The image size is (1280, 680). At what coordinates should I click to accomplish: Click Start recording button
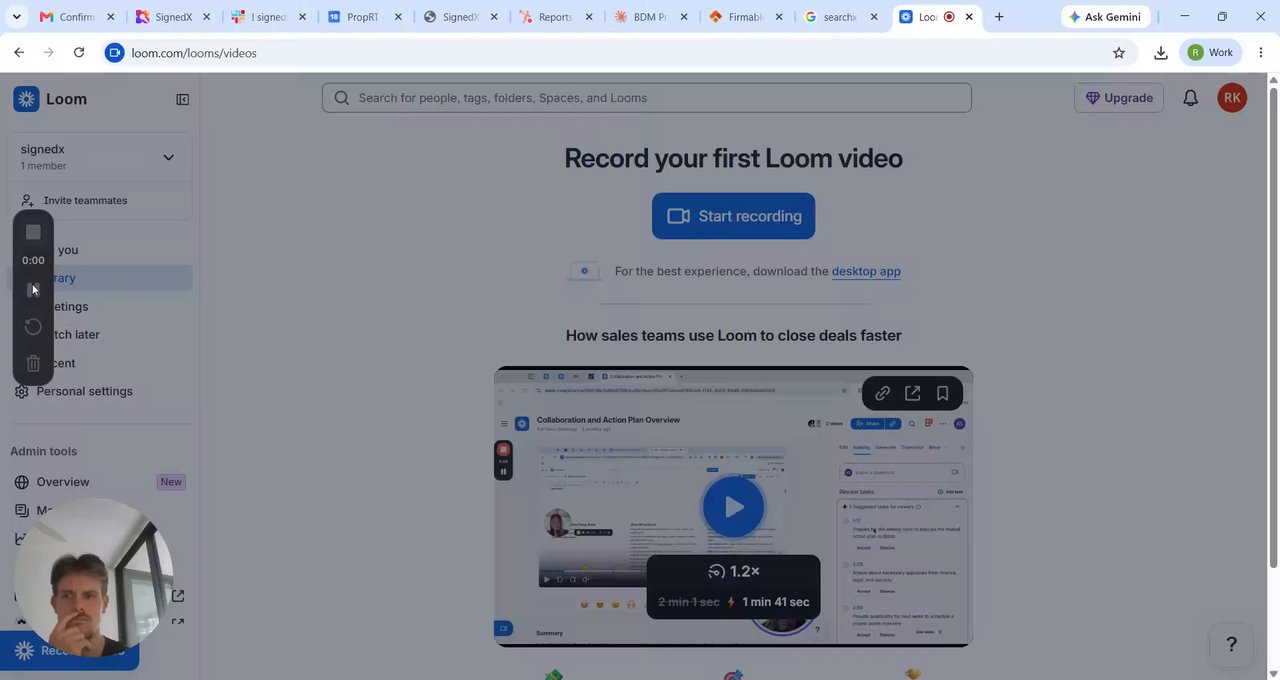click(733, 216)
